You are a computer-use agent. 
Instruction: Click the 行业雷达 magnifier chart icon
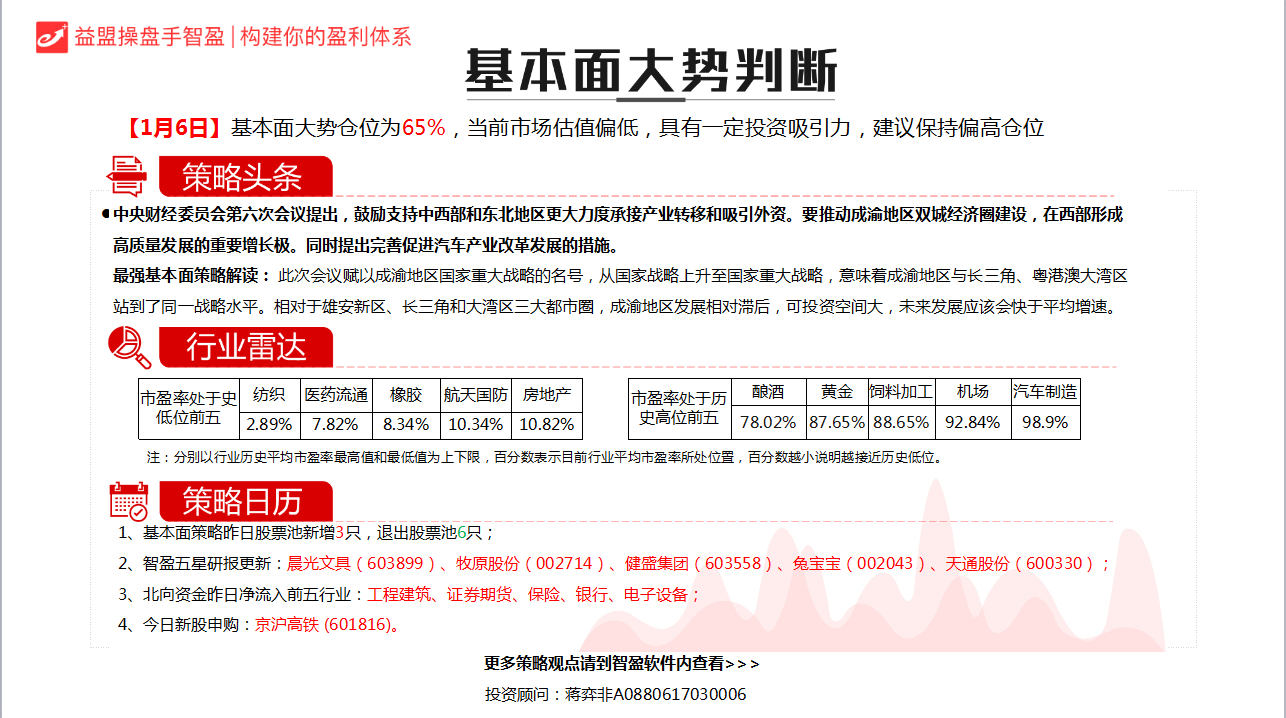tap(129, 347)
